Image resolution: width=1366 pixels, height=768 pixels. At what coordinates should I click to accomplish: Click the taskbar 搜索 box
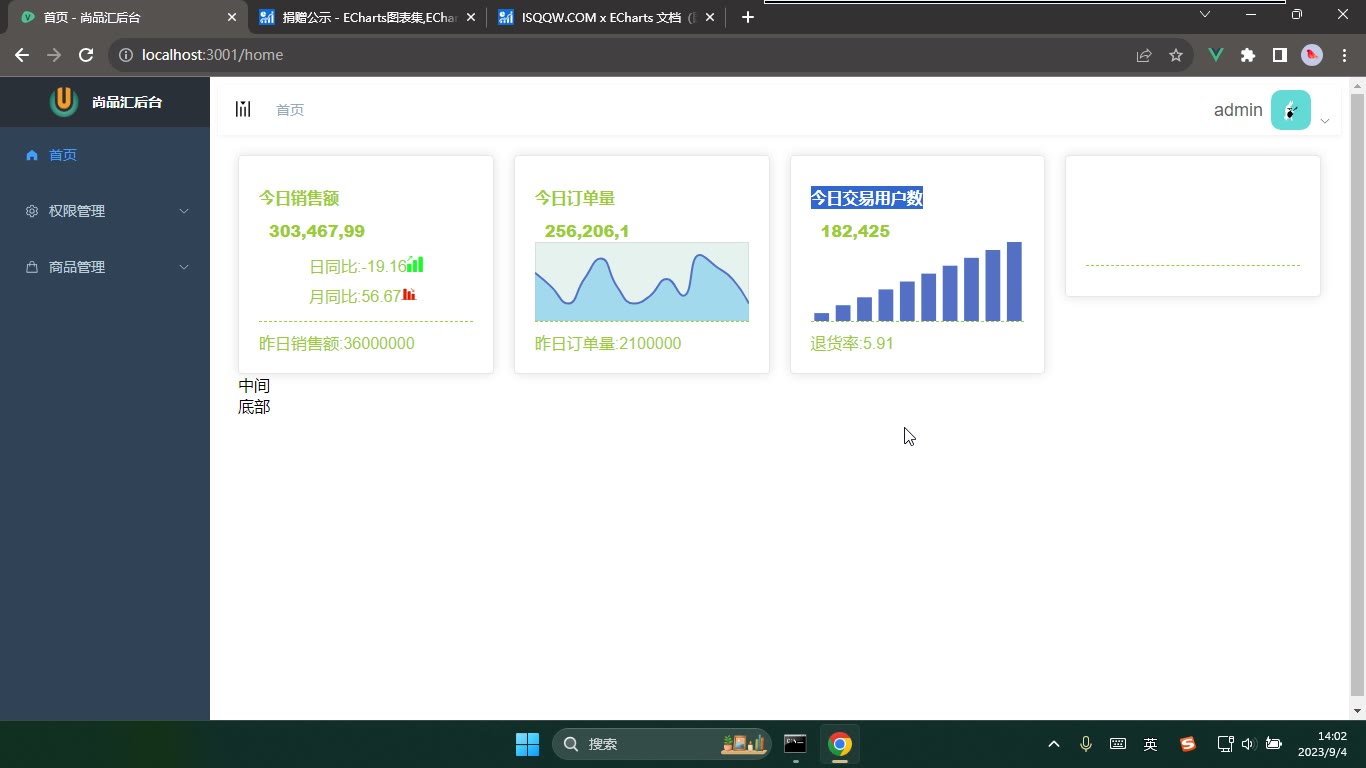[x=661, y=744]
